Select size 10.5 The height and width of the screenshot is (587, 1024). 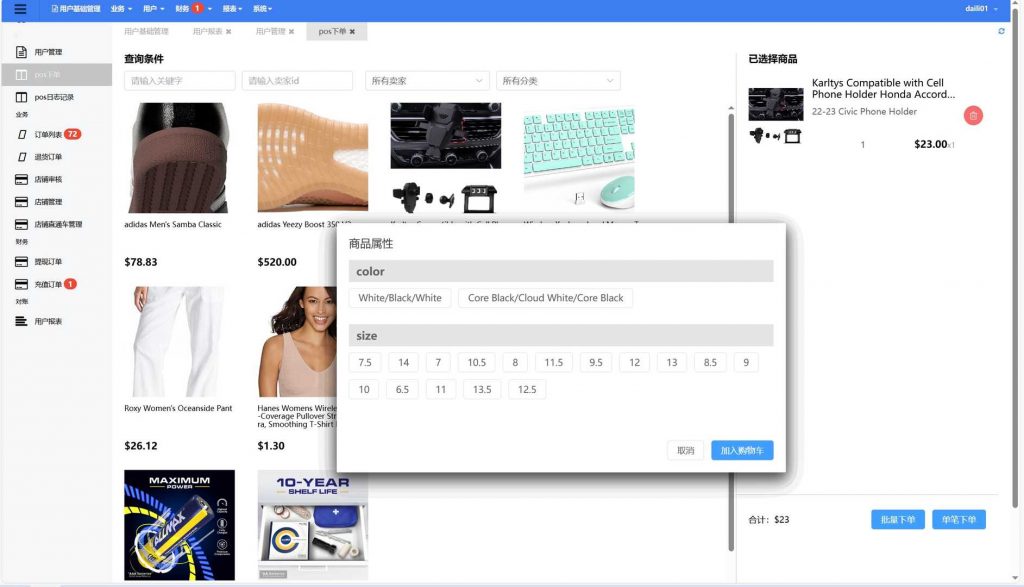click(476, 363)
